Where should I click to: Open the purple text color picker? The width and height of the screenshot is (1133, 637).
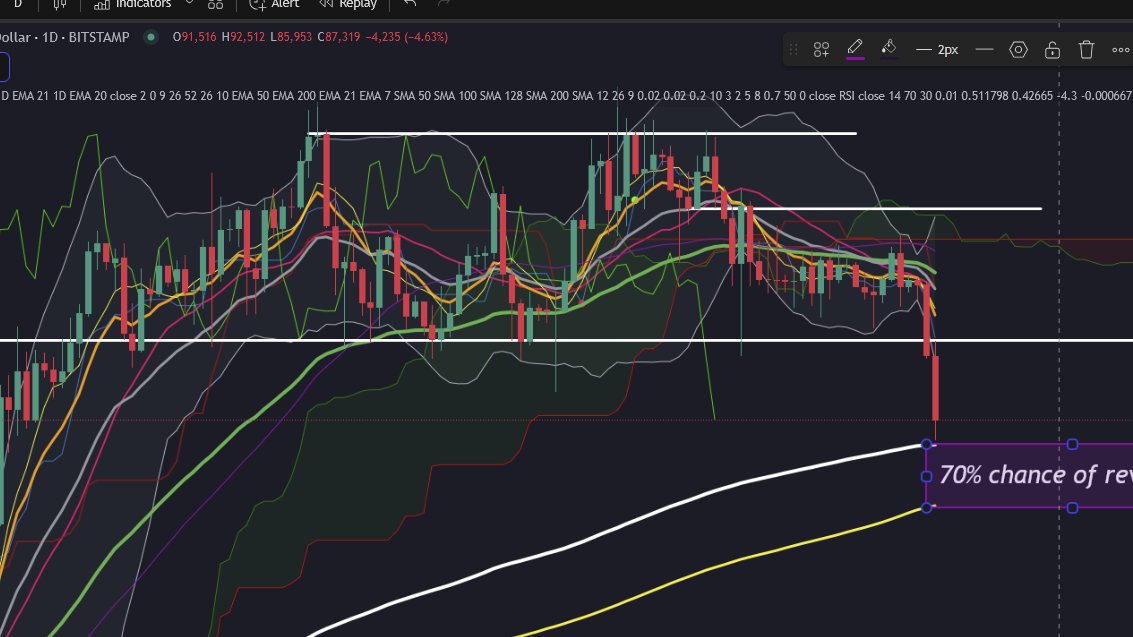(855, 49)
